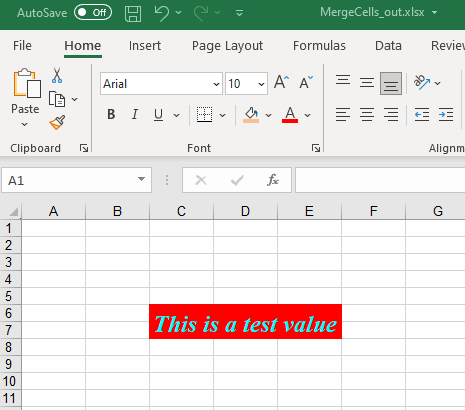Viewport: 465px width, 410px height.
Task: Select row 6 header
Action: (x=10, y=313)
